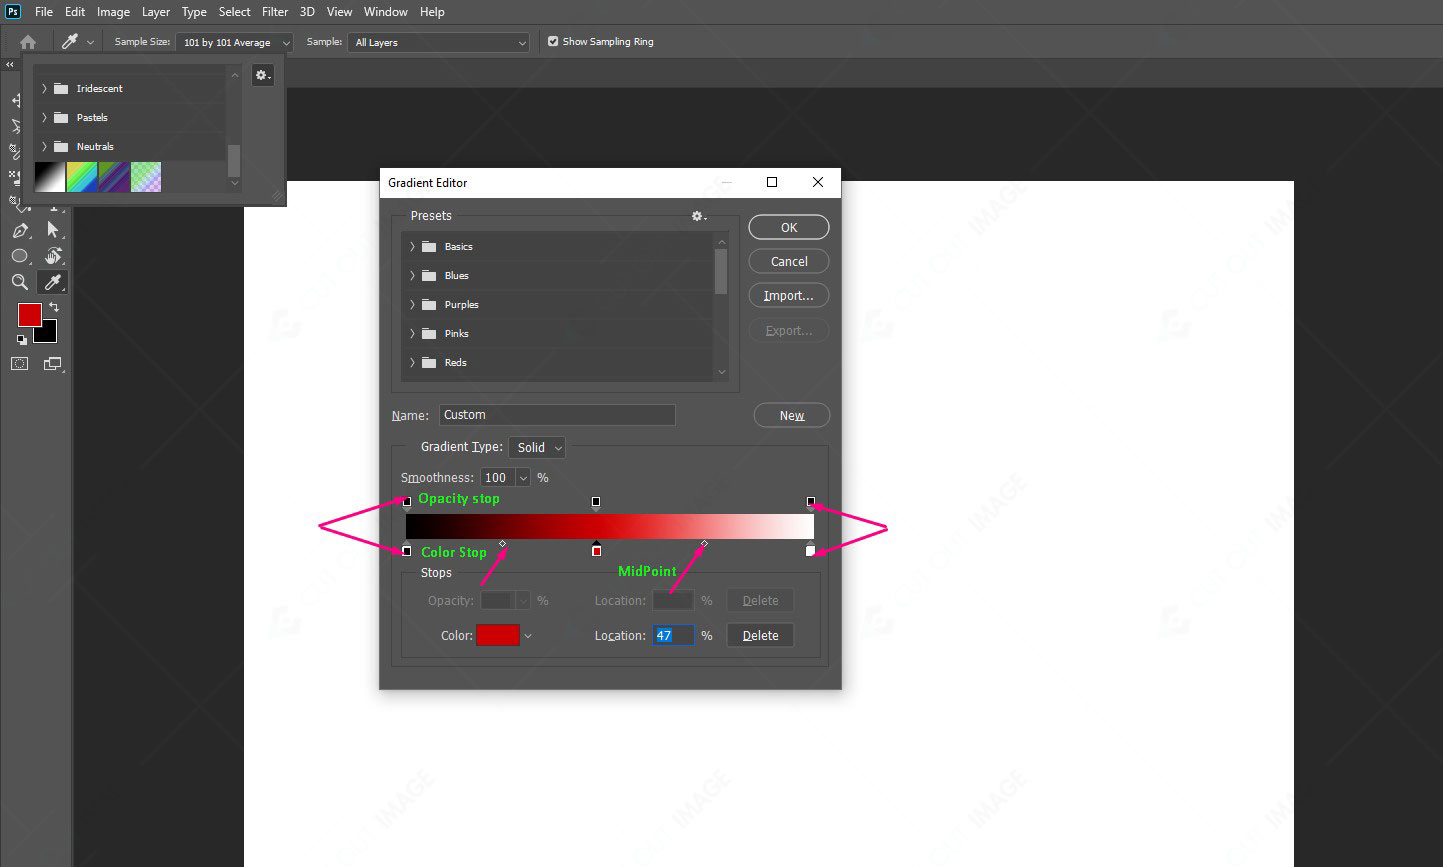
Task: Select the Zoom magnifier tool
Action: [19, 283]
